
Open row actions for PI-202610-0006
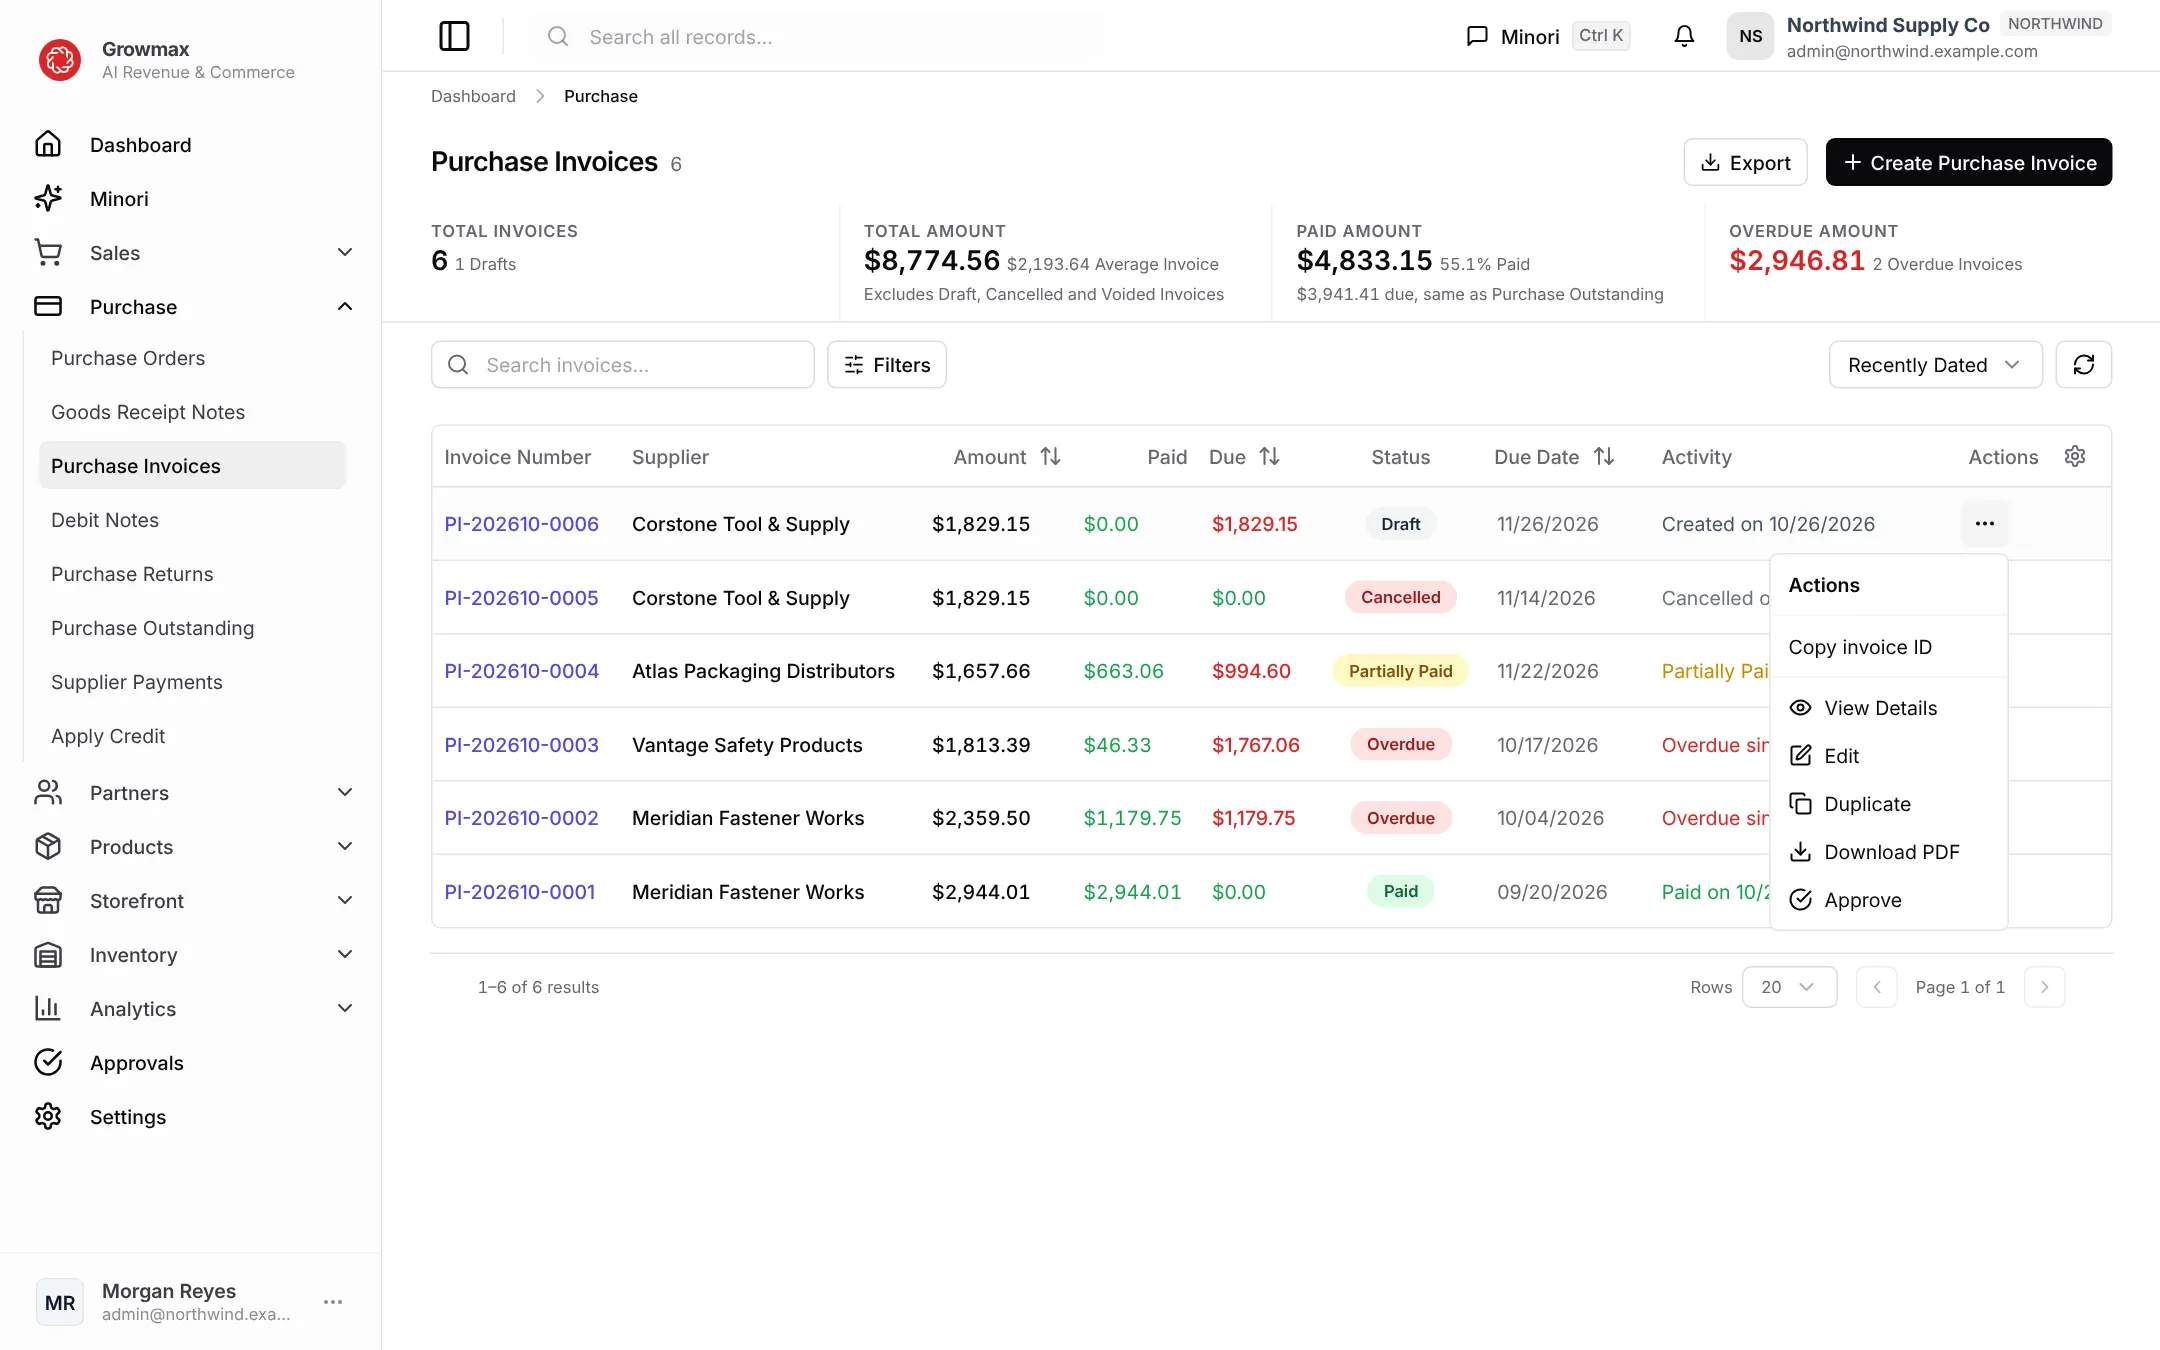tap(1984, 523)
